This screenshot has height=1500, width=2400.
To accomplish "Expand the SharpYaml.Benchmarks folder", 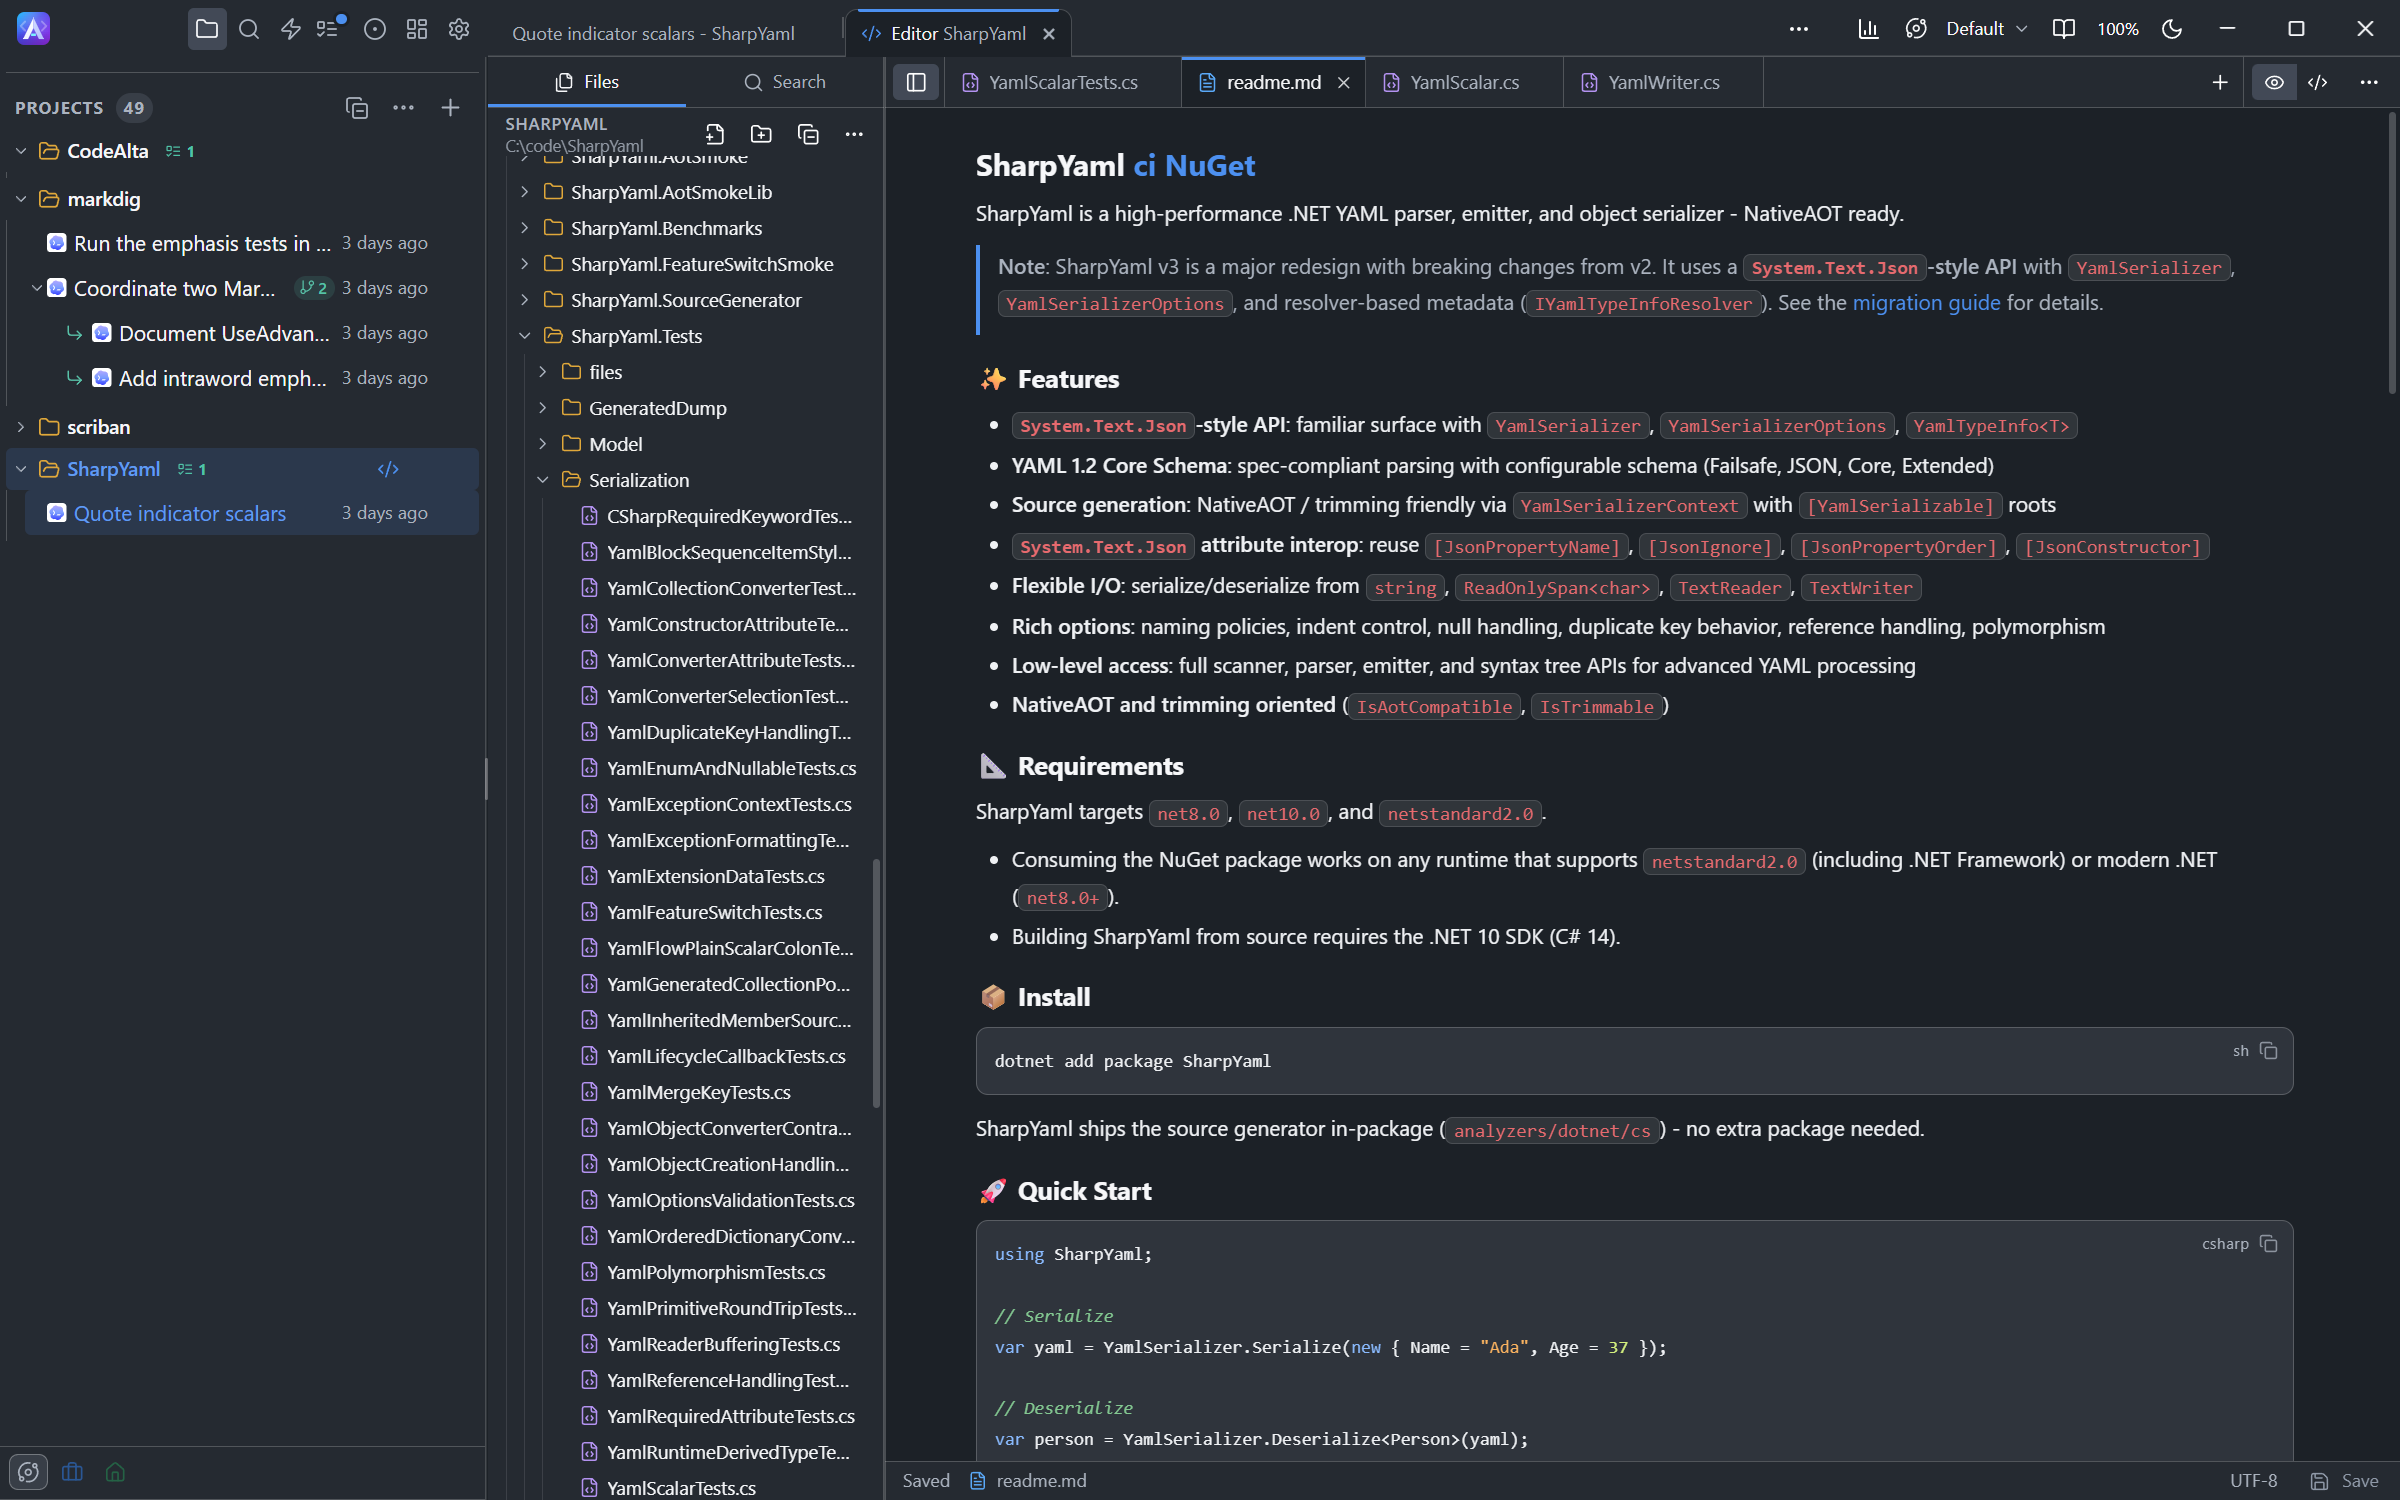I will [x=525, y=228].
